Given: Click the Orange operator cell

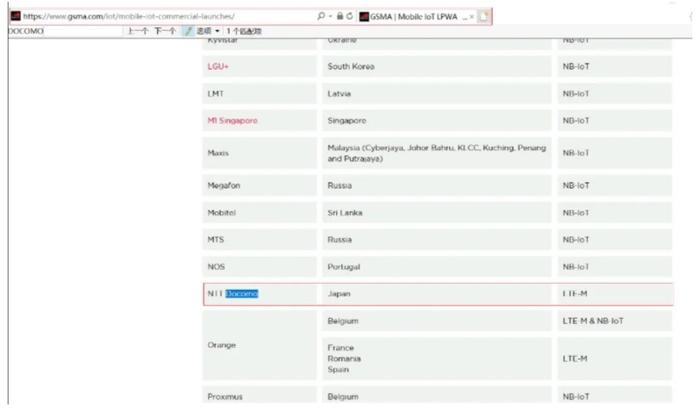Looking at the screenshot, I should pyautogui.click(x=259, y=345).
